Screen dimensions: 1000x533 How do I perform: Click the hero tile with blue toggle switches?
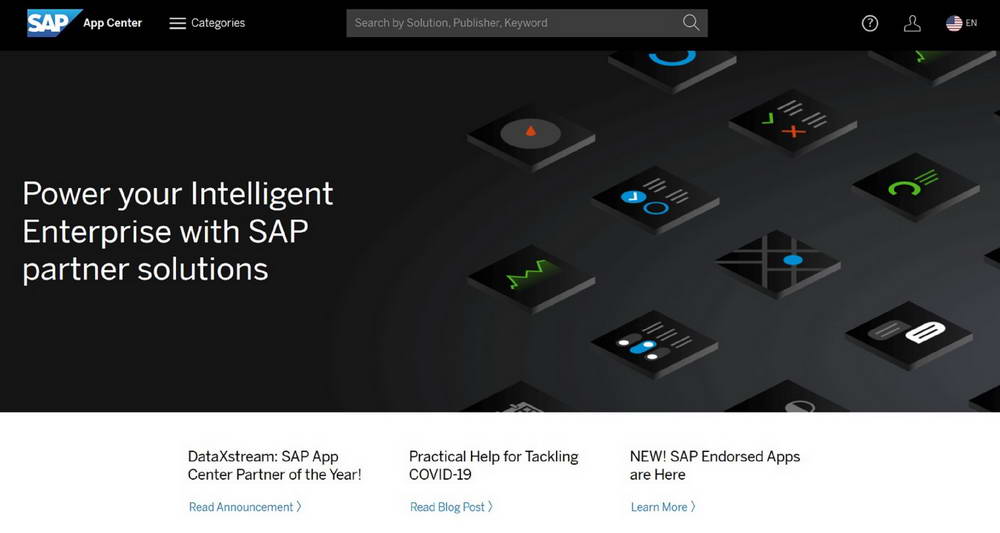(x=653, y=342)
